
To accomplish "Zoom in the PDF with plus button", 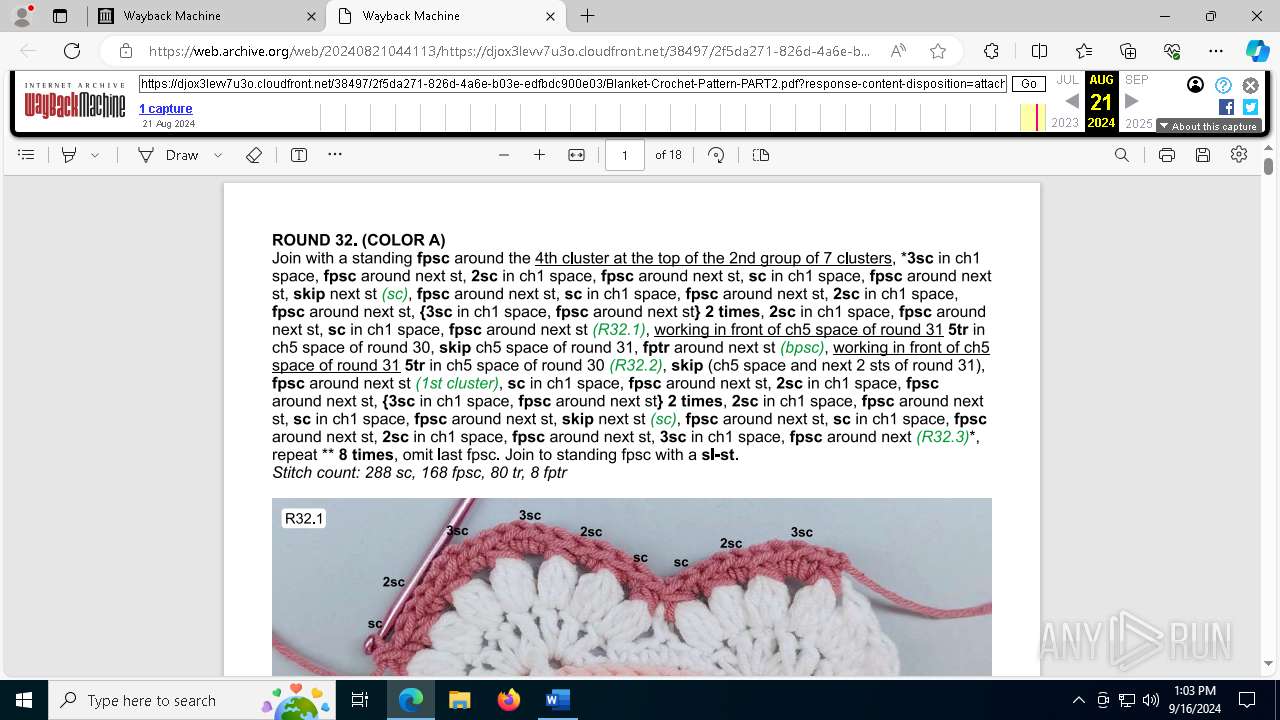I will click(x=540, y=155).
